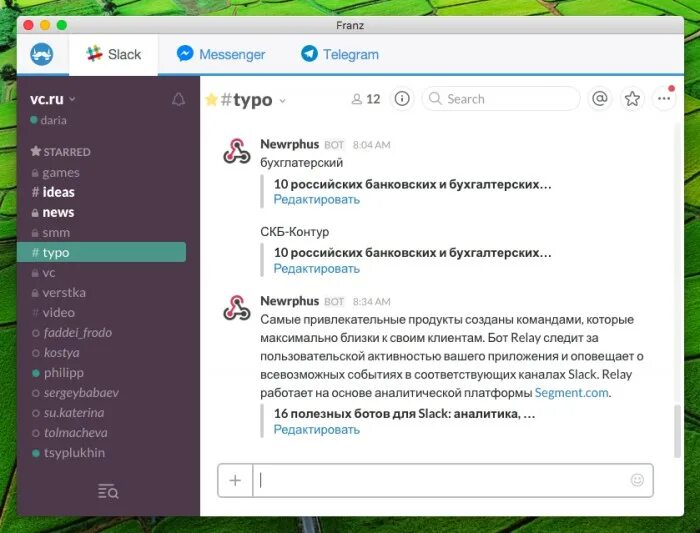Screen dimensions: 700x533
Task: Open the vc private channel
Action: click(x=43, y=272)
